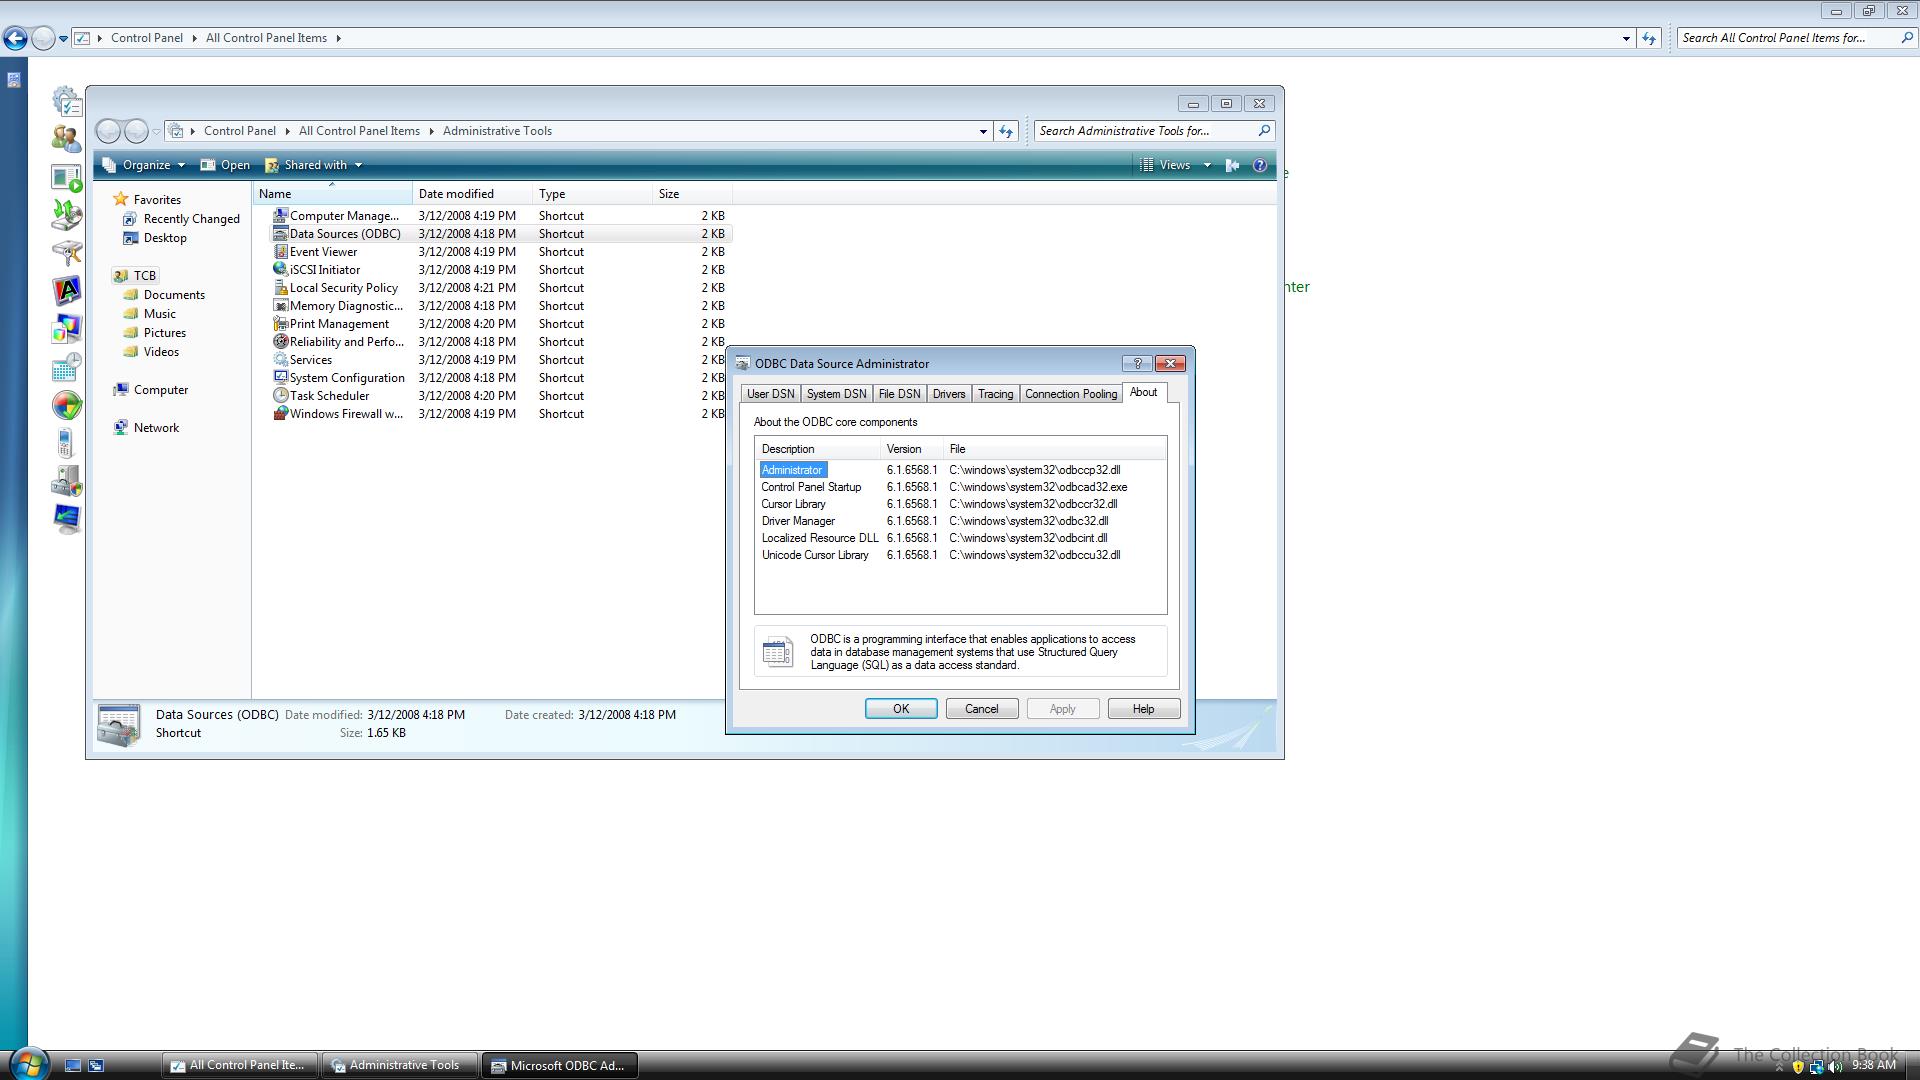Click the Start orb on the taskbar
This screenshot has height=1080, width=1920.
29,1064
